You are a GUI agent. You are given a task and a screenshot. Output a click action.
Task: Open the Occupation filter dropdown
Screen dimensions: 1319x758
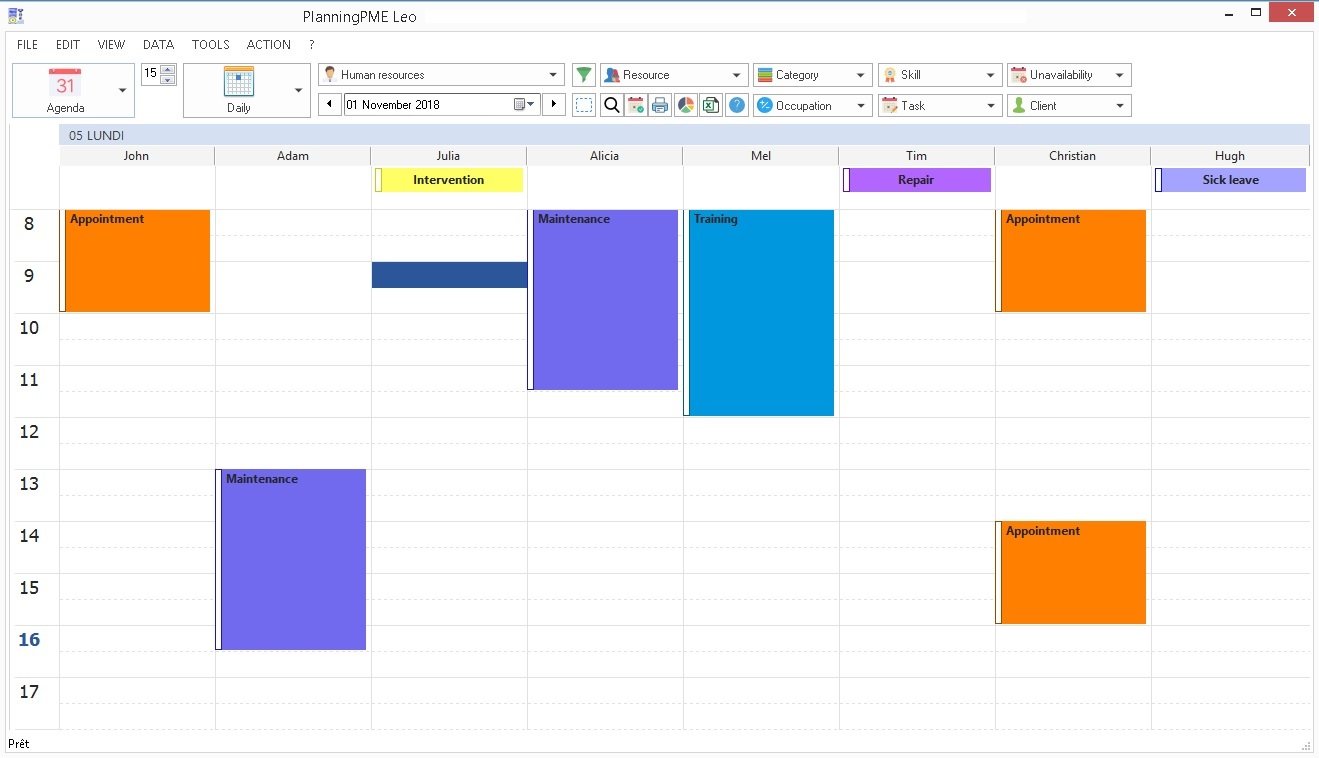(x=812, y=105)
